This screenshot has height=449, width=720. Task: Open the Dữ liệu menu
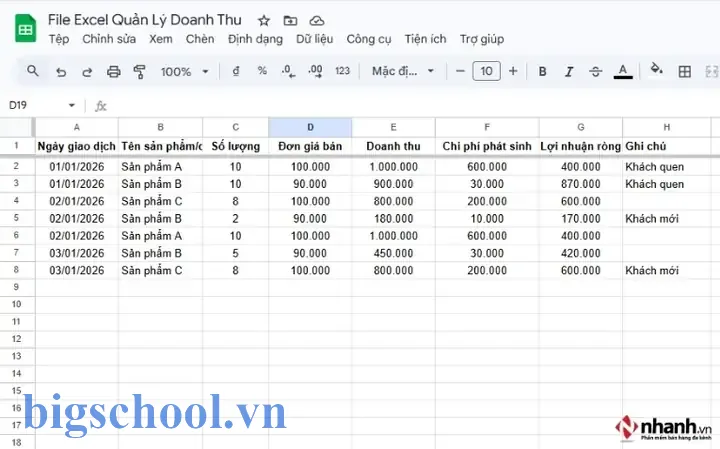315,39
